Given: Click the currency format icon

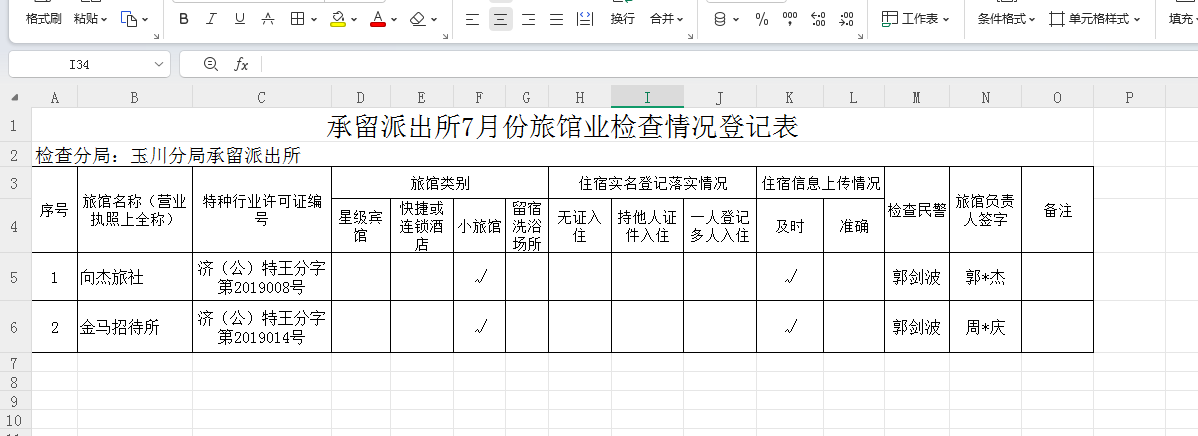Looking at the screenshot, I should (x=720, y=19).
